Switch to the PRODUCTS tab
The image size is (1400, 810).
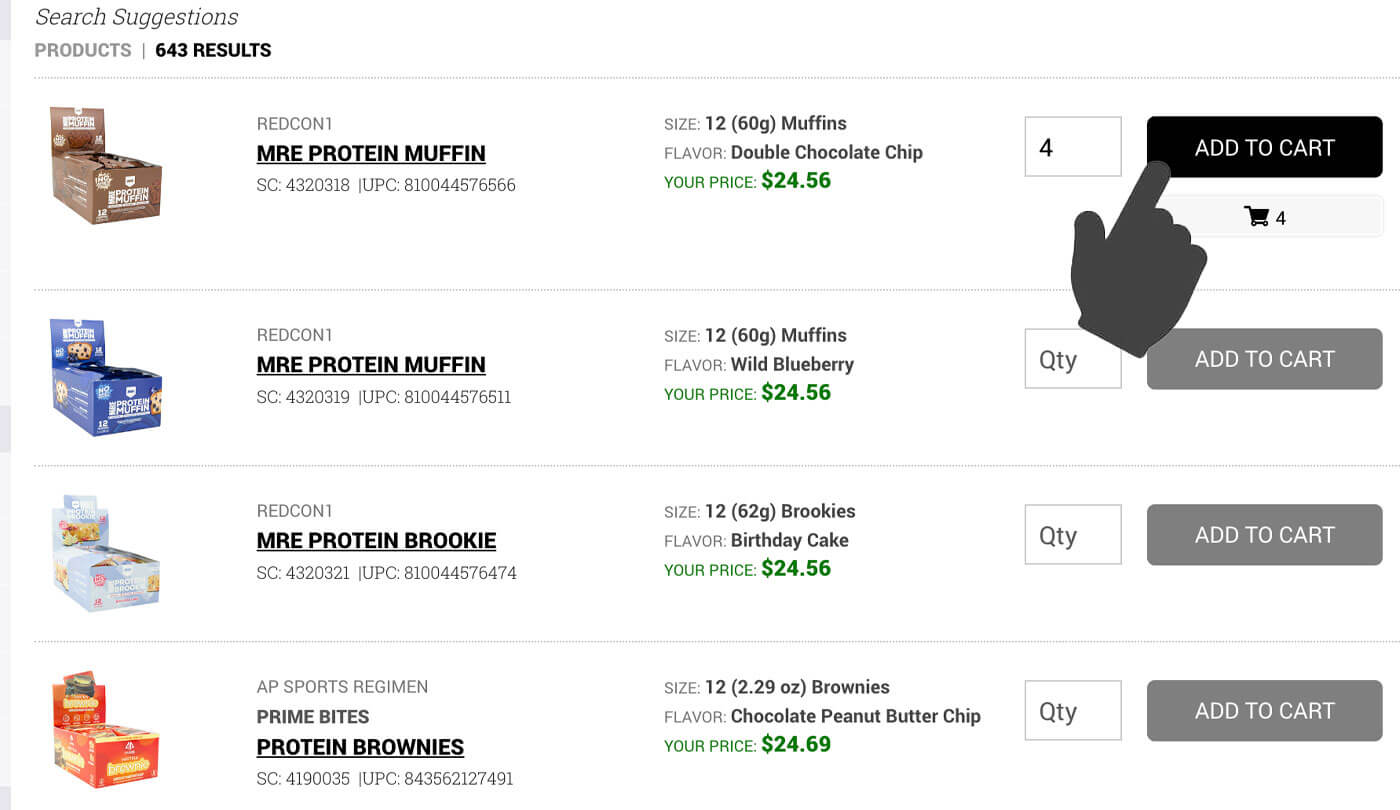(82, 50)
